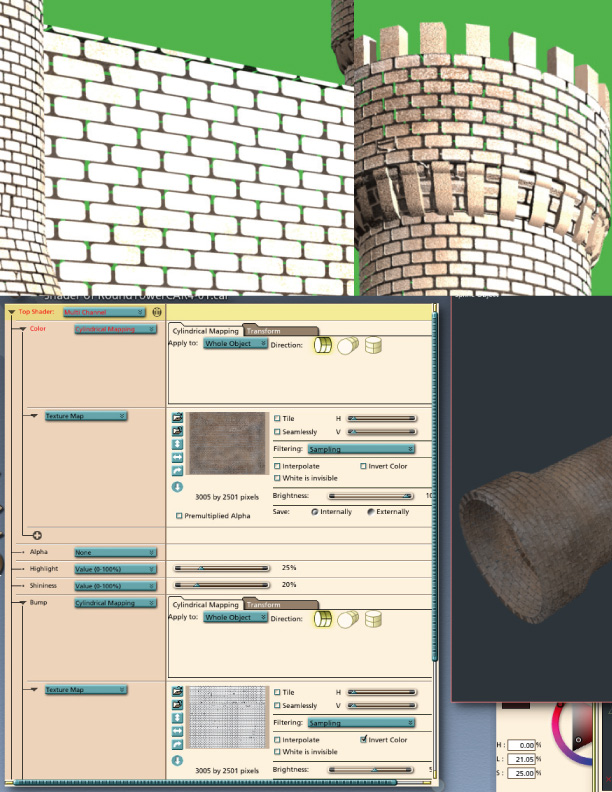
Task: Select the first cylindrical direction icon under Color
Action: (x=323, y=345)
